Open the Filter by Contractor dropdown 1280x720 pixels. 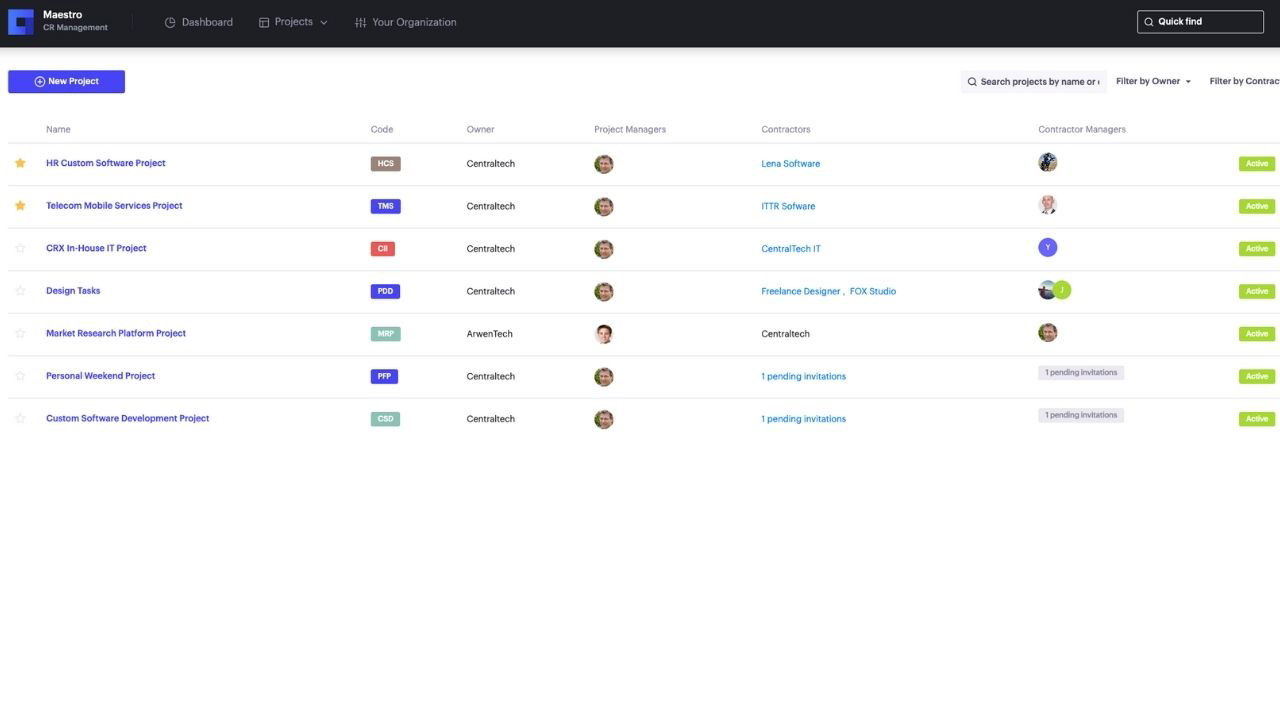pyautogui.click(x=1244, y=82)
